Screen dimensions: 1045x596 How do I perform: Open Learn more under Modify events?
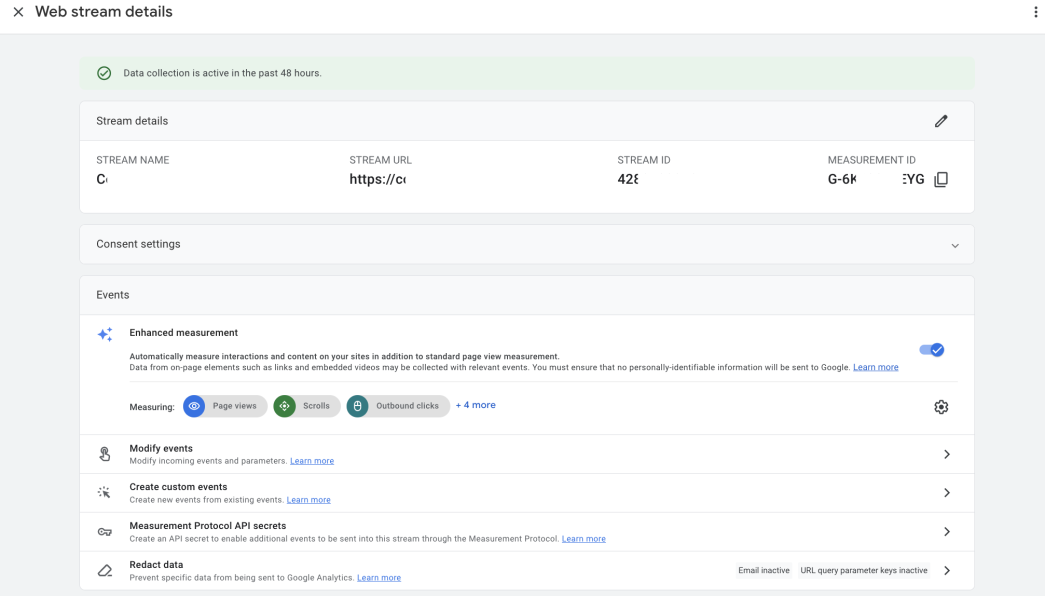pyautogui.click(x=312, y=461)
